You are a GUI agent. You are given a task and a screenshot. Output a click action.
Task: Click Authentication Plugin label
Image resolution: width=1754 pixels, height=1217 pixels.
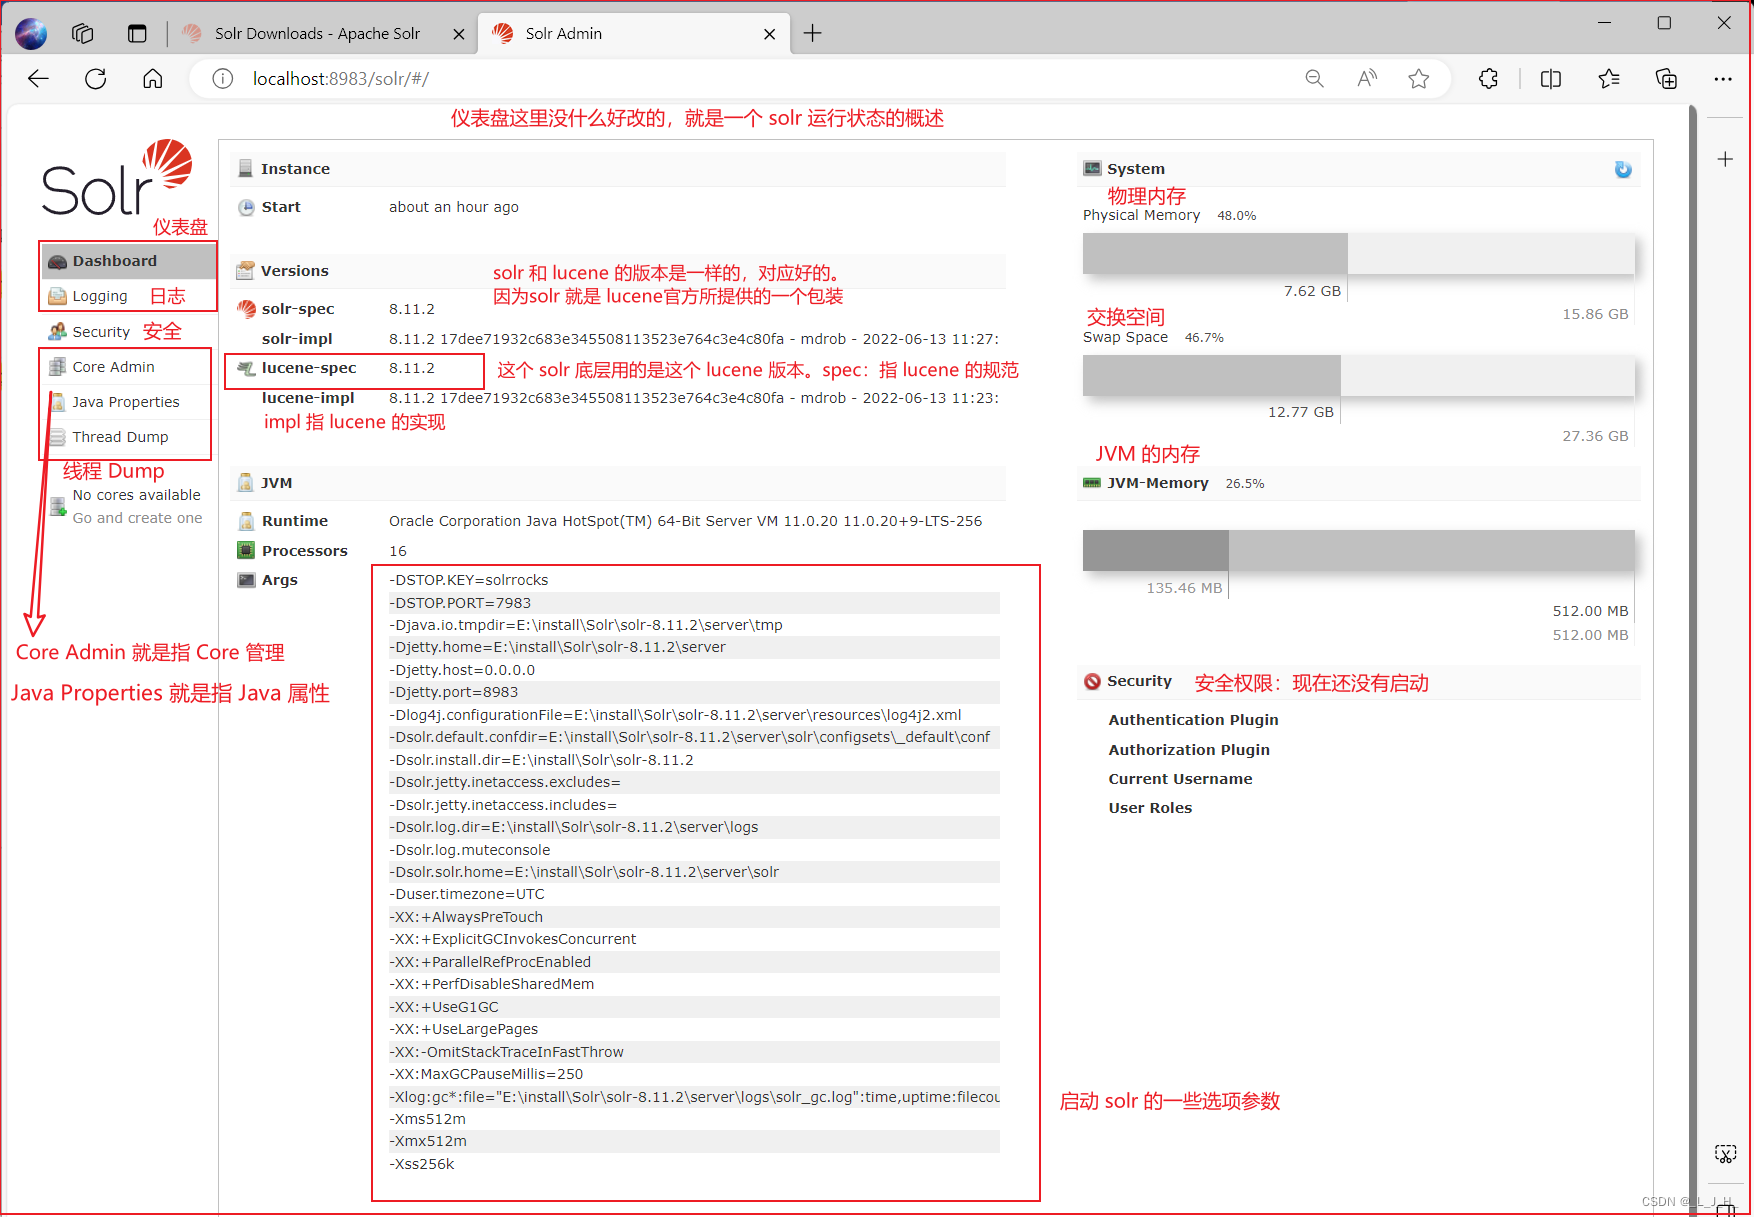pos(1193,720)
